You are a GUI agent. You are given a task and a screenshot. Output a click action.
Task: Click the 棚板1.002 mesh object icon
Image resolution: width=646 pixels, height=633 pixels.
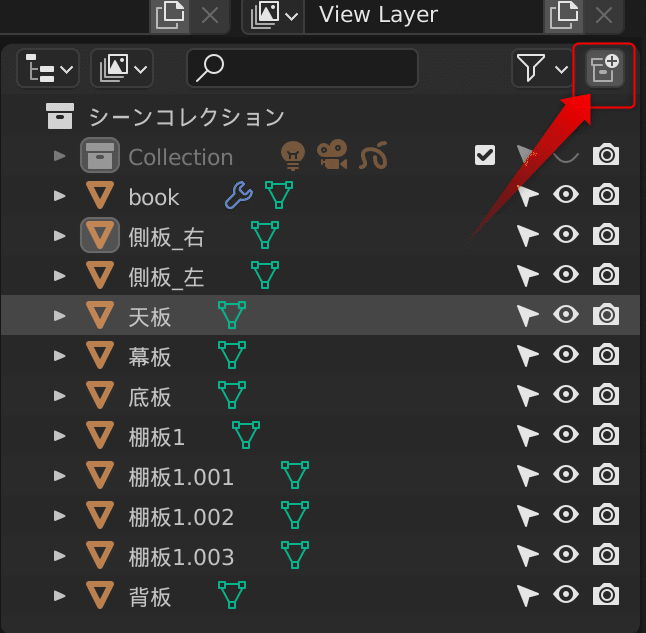tap(100, 515)
